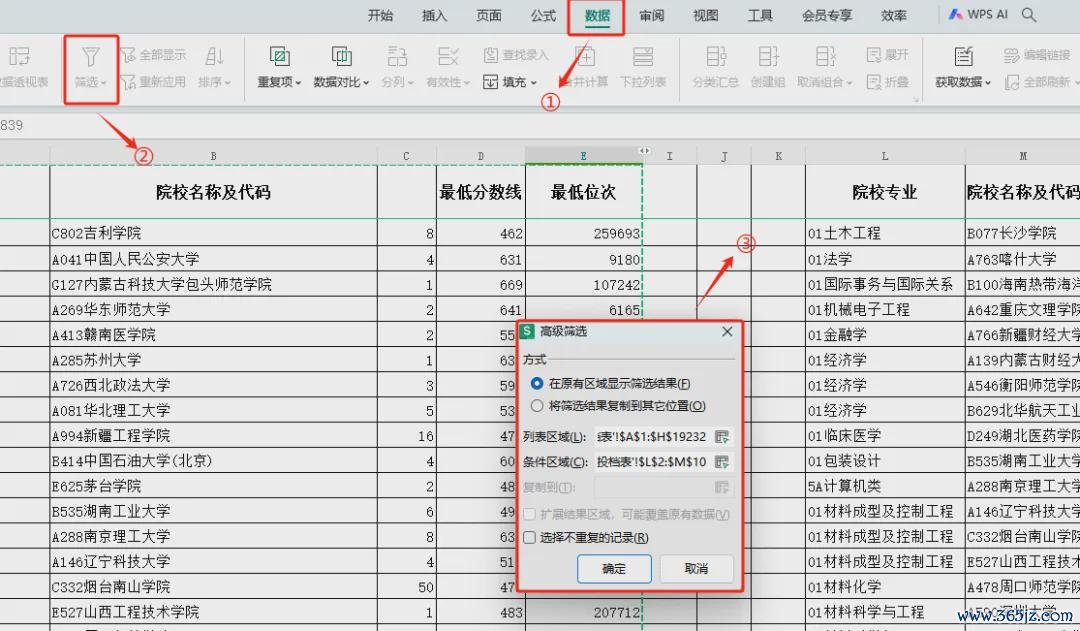
Task: Select 在原有区域显示筛选结果 radio option
Action: (537, 384)
